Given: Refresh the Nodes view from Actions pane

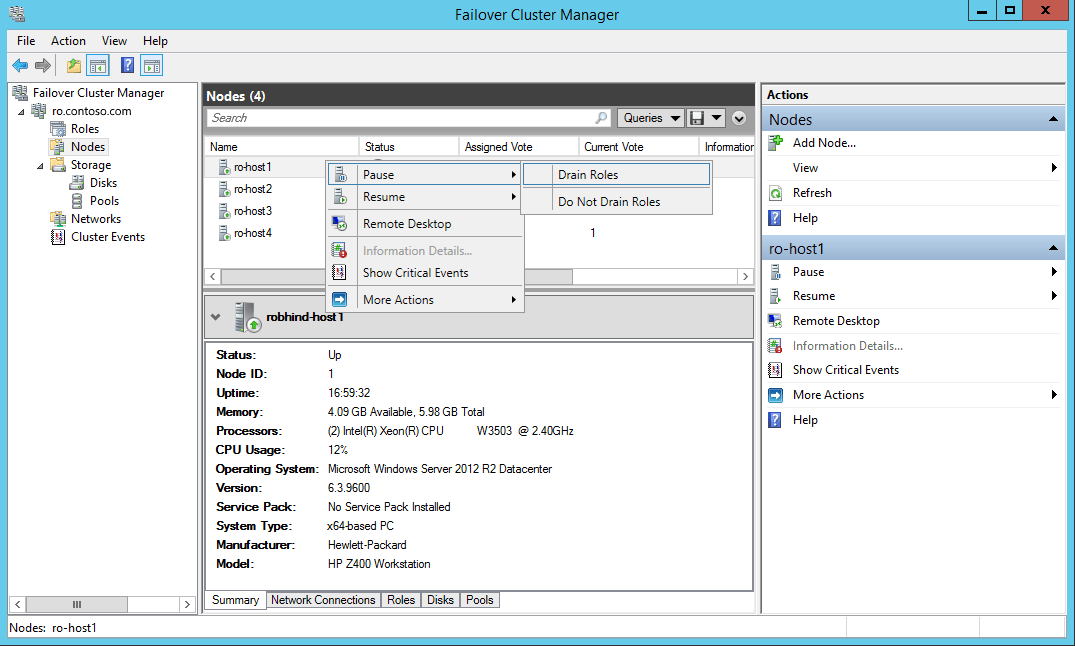Looking at the screenshot, I should coord(824,192).
